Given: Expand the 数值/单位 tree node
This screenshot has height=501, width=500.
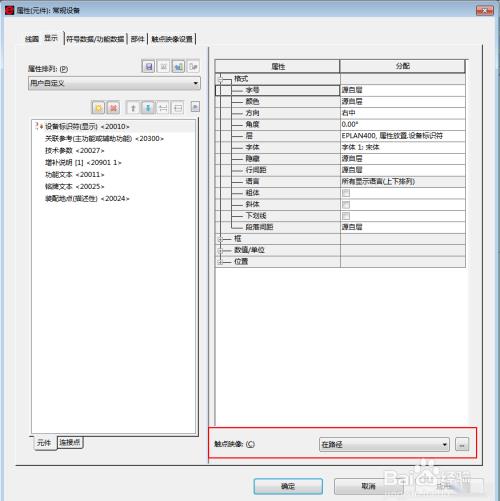Looking at the screenshot, I should click(220, 250).
